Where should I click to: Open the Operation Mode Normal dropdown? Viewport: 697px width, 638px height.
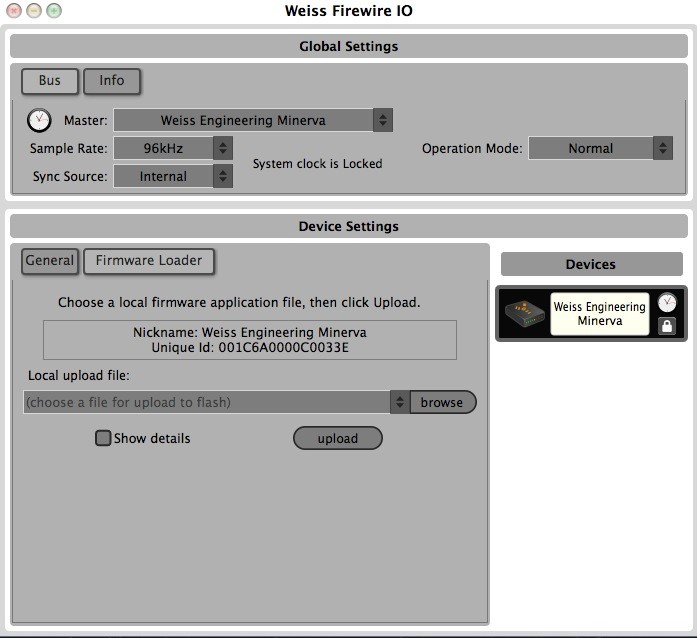[601, 148]
